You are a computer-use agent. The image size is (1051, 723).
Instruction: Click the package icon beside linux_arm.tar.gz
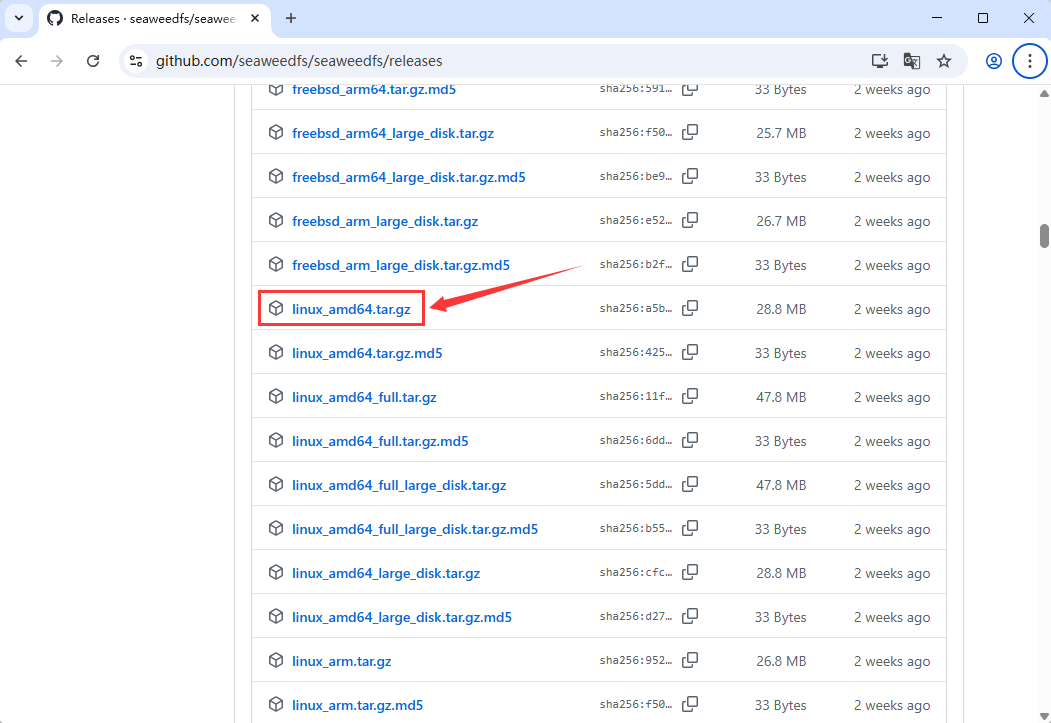(275, 661)
